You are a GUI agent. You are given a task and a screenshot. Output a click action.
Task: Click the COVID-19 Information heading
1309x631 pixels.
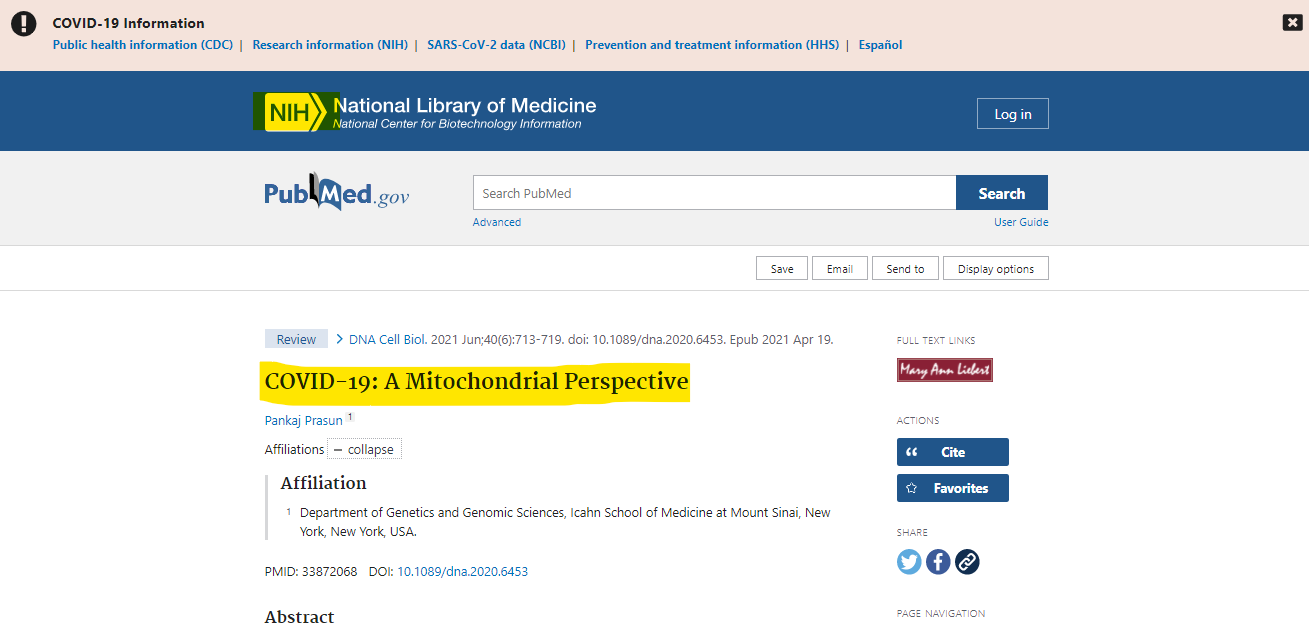point(128,23)
